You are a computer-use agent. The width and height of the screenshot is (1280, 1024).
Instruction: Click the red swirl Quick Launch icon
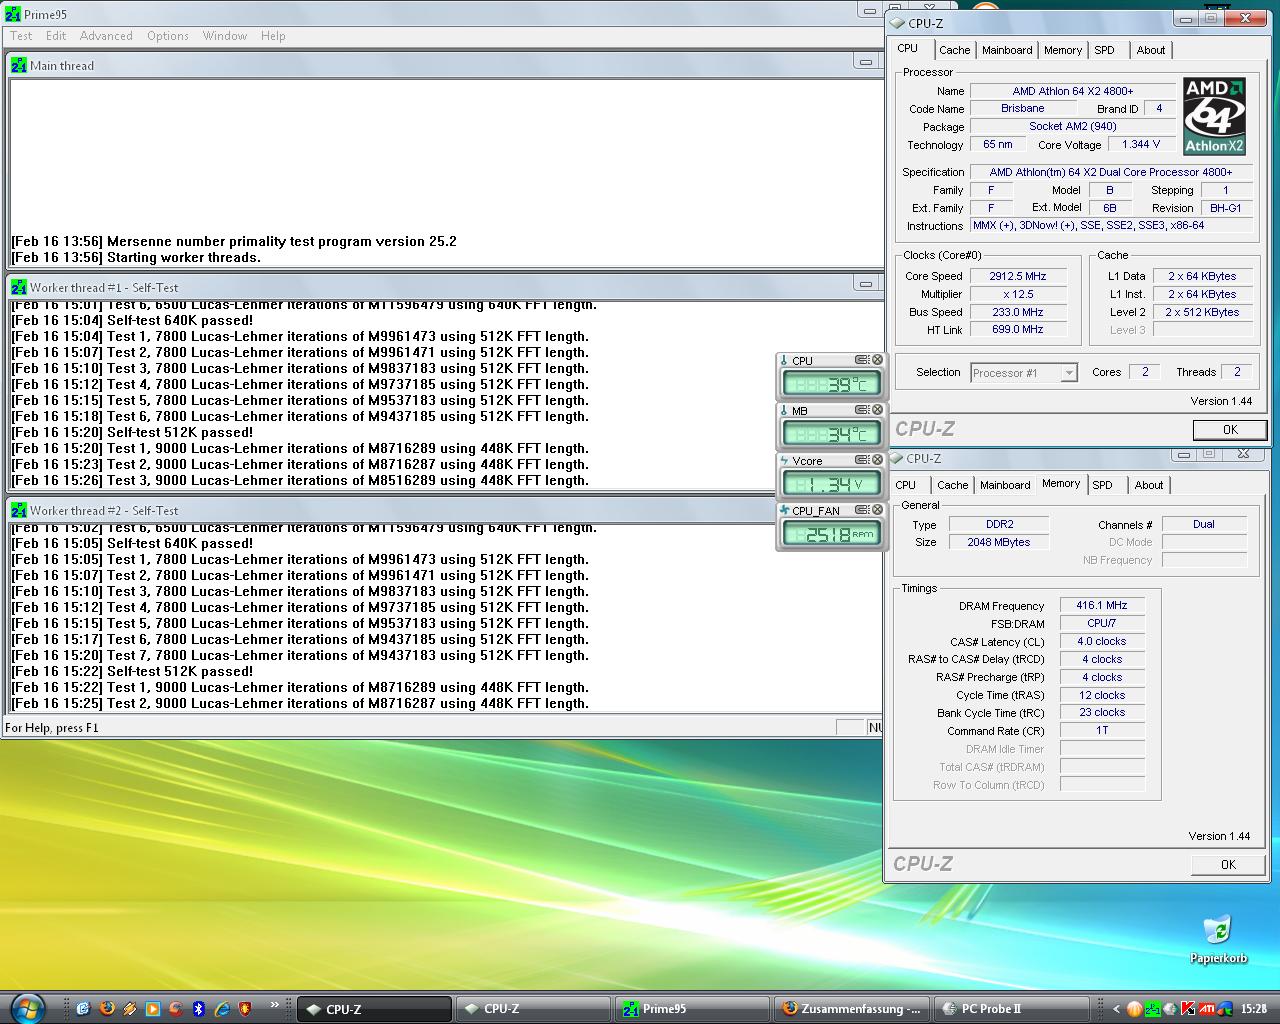175,1008
